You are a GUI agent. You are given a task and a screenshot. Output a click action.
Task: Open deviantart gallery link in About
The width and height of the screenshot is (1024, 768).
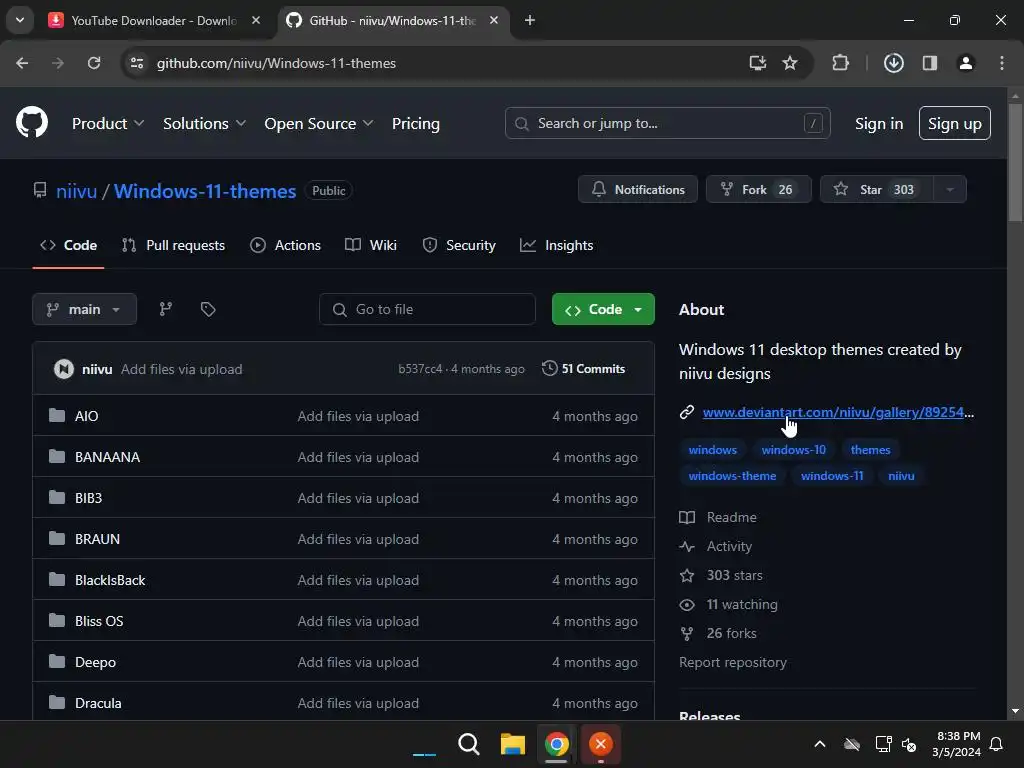(838, 412)
